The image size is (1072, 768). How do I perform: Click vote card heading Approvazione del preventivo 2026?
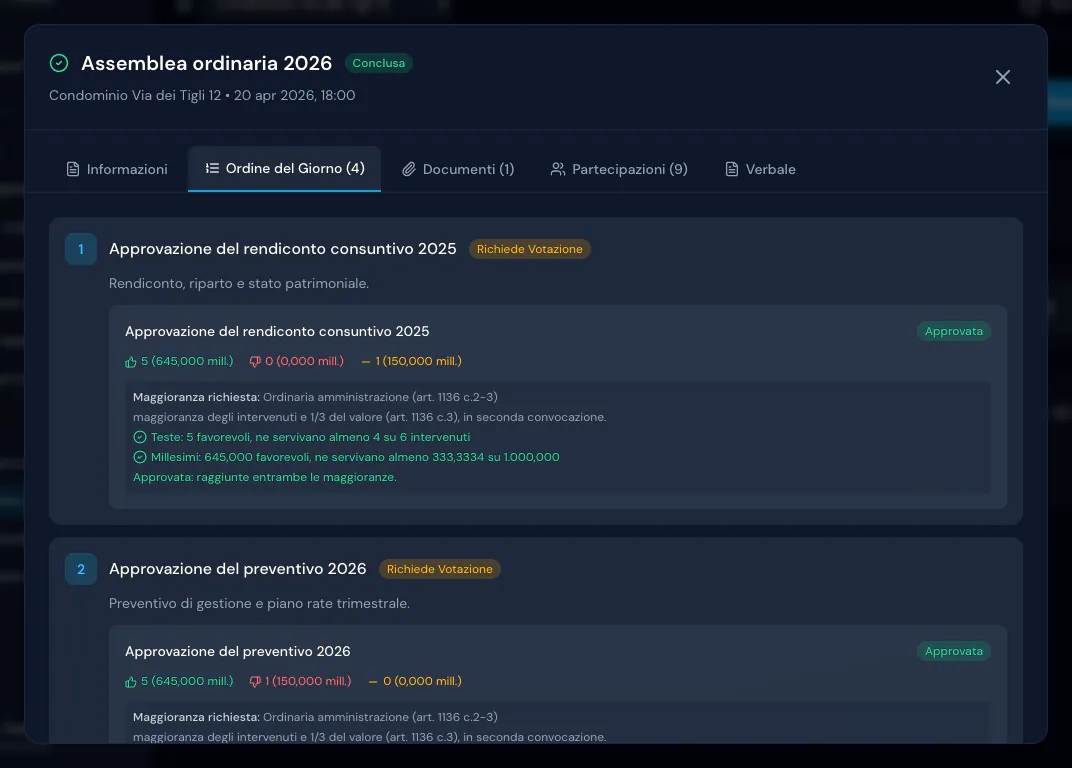(x=237, y=651)
